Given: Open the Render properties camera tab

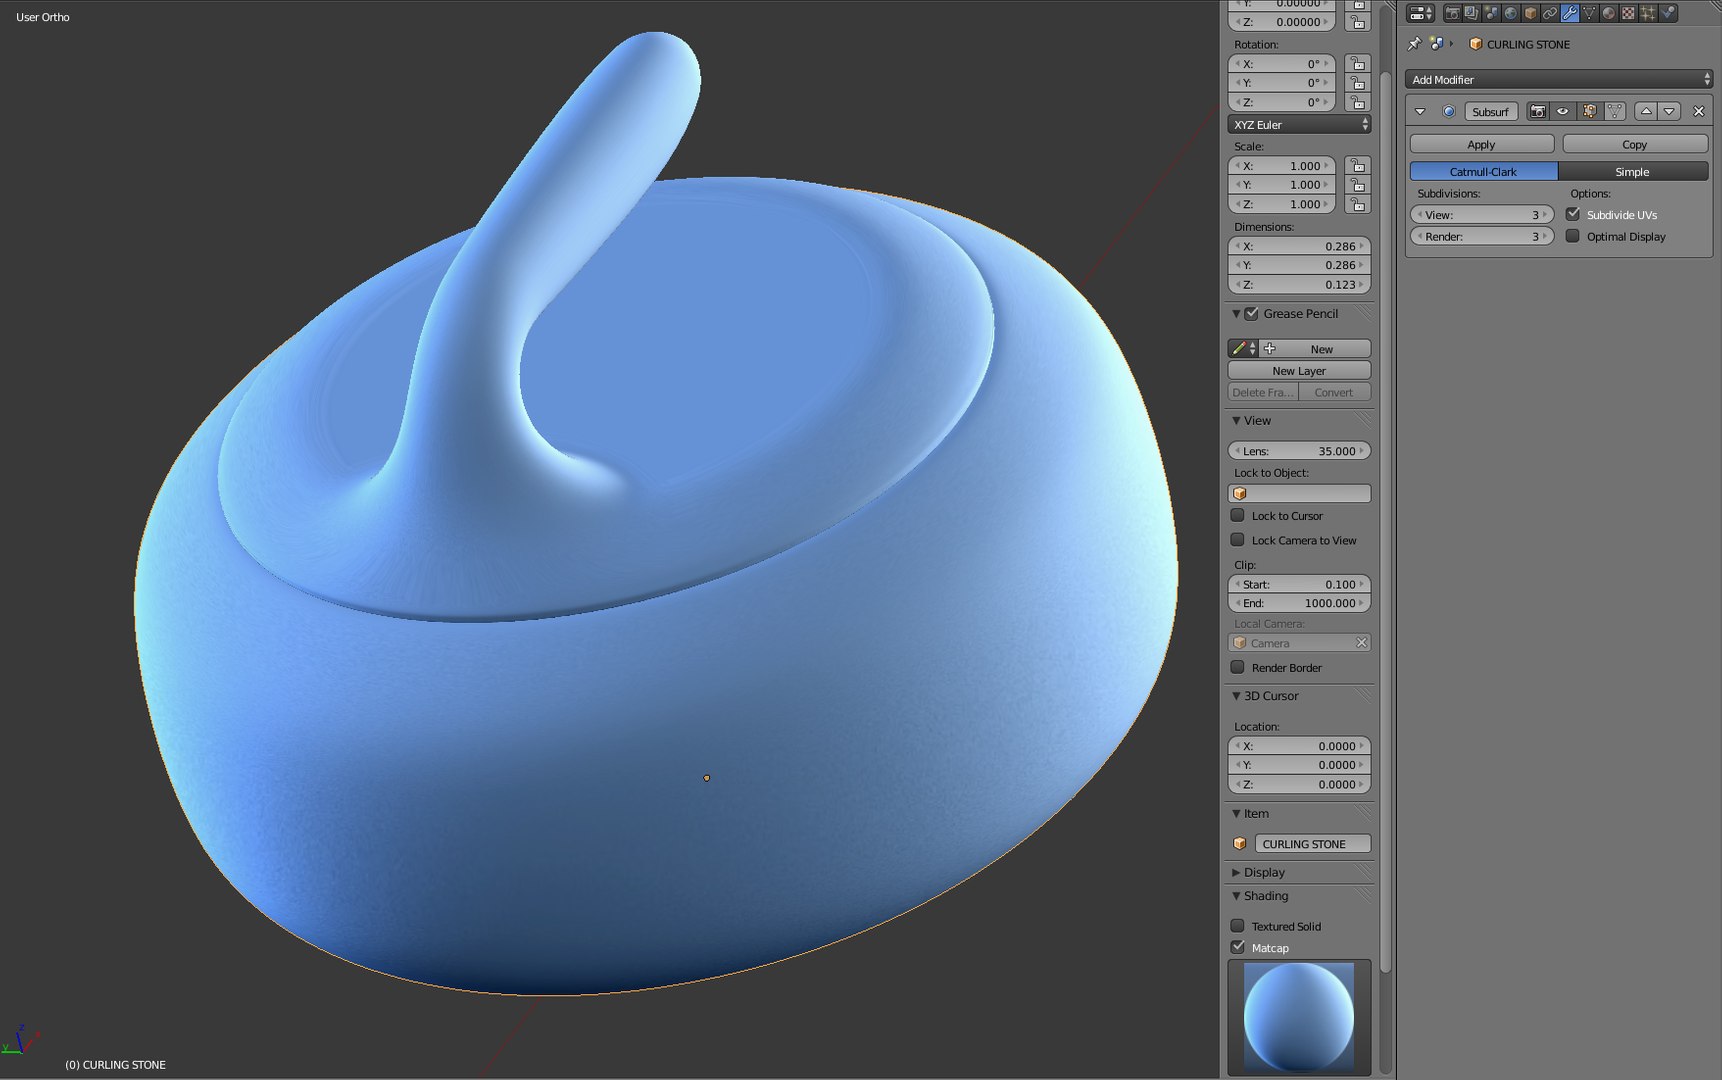Looking at the screenshot, I should [x=1453, y=13].
